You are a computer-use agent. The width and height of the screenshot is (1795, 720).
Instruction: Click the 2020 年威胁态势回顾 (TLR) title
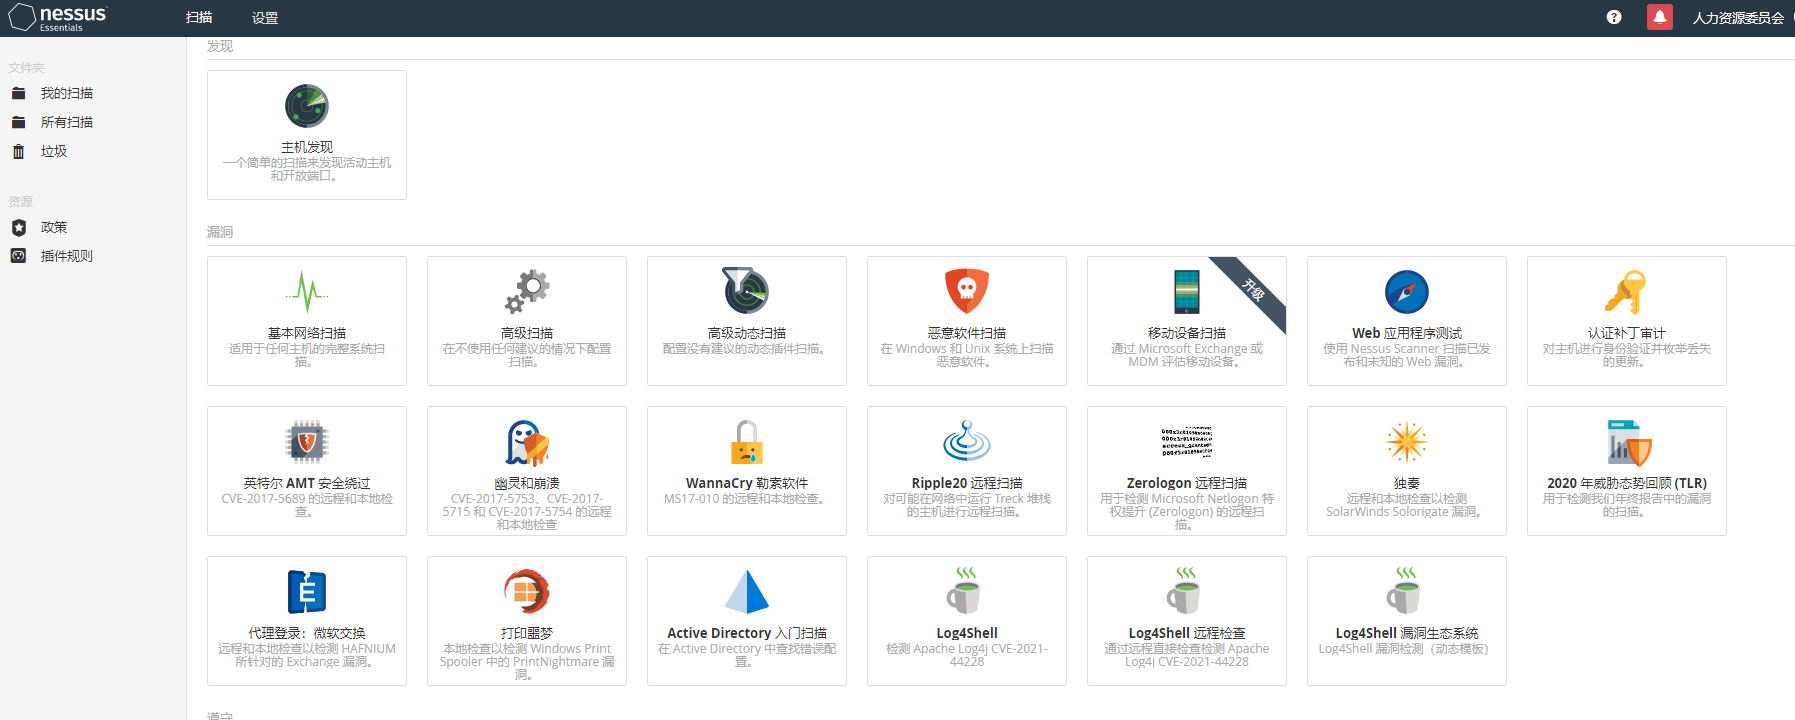coord(1627,483)
